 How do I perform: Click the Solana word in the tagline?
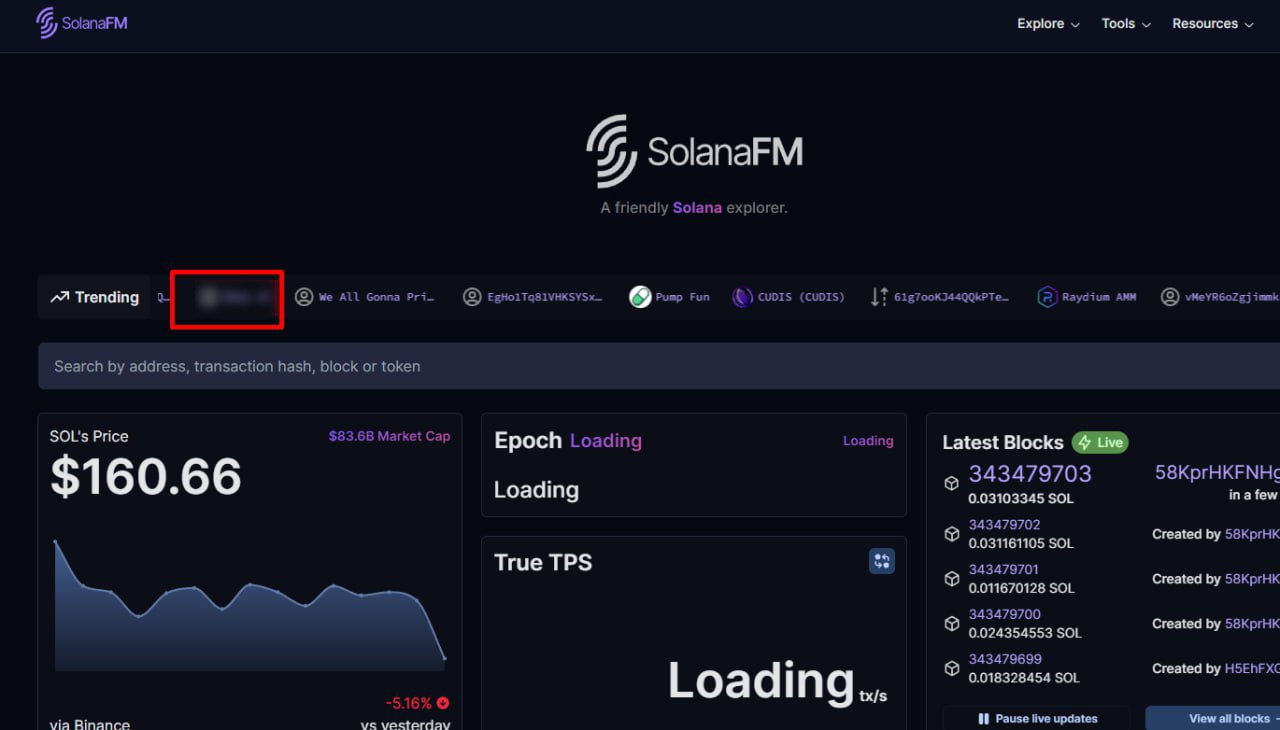697,208
